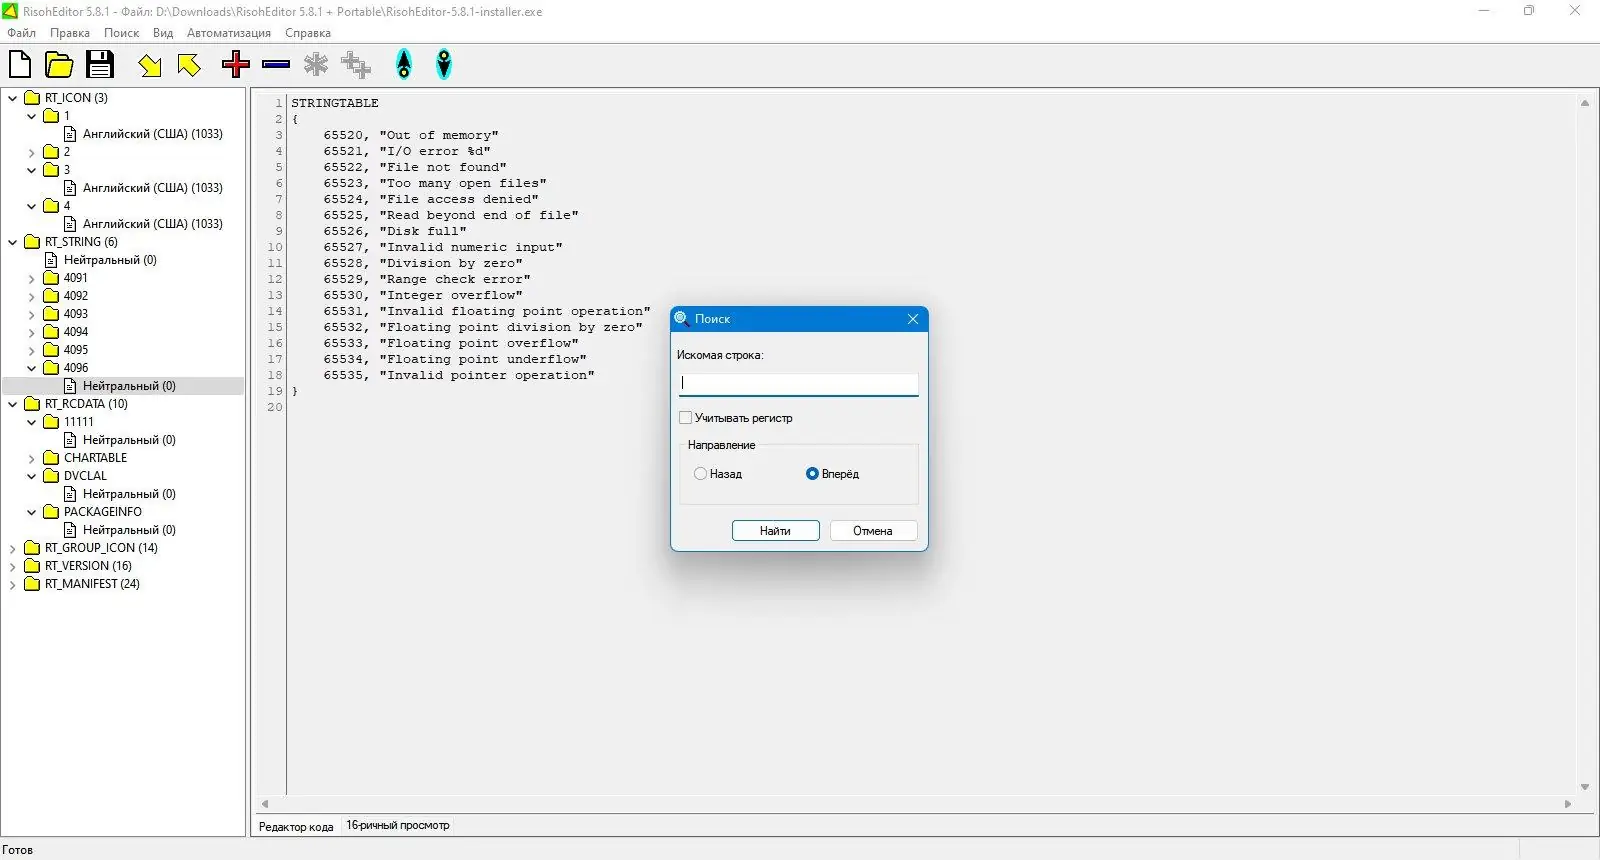Click the yellow arrow pointing up-left
The height and width of the screenshot is (860, 1600).
189,65
